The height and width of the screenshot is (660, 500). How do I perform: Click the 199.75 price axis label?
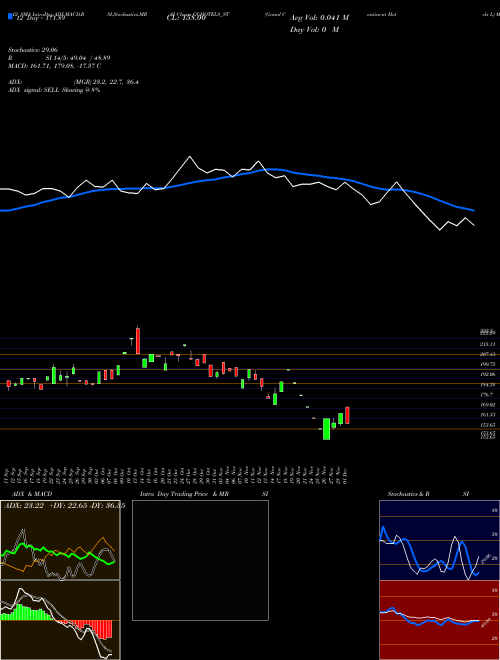487,364
